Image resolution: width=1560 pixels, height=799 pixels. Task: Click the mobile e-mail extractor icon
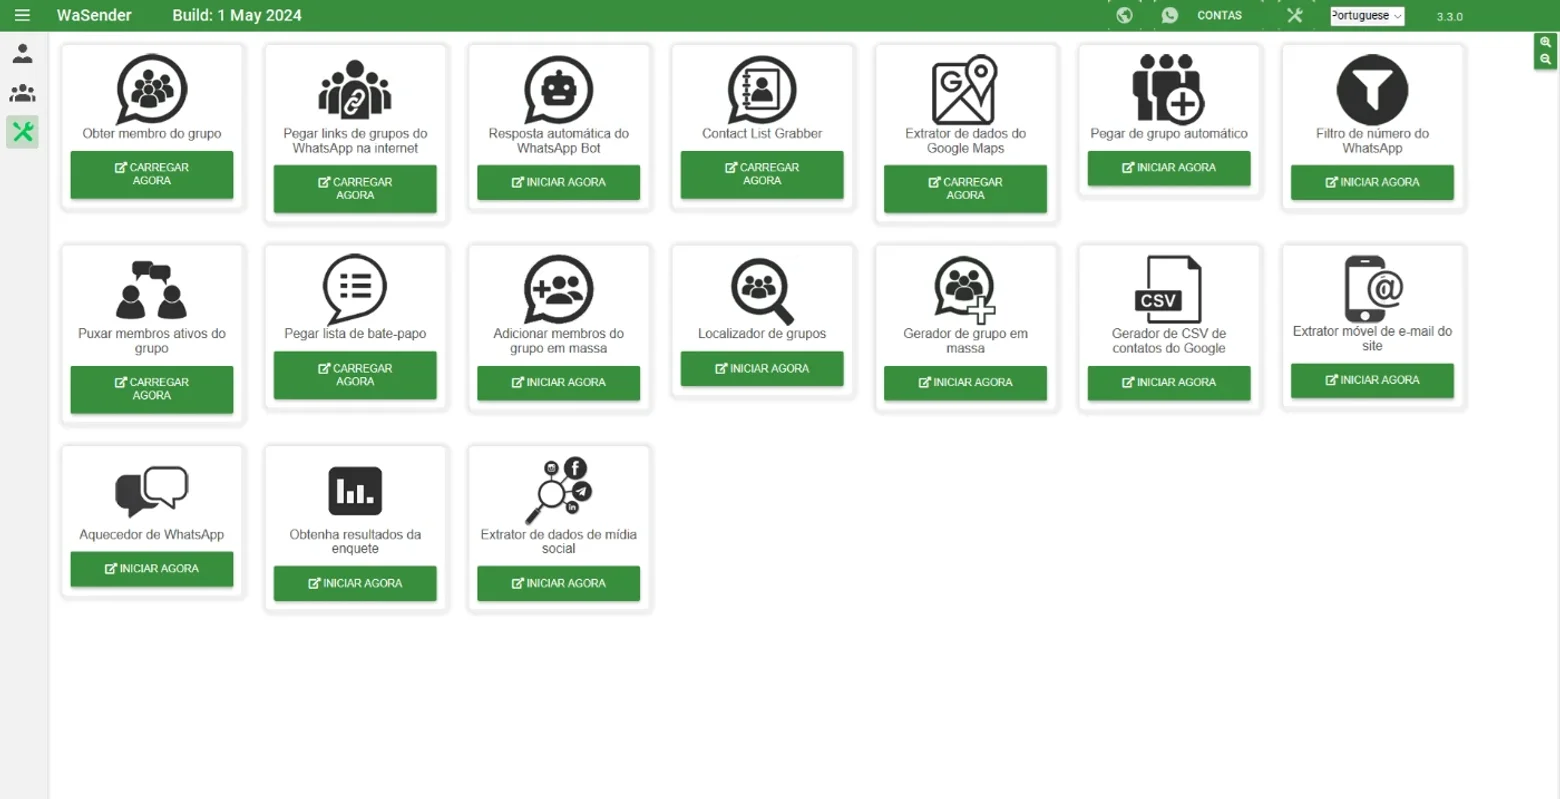(x=1372, y=290)
